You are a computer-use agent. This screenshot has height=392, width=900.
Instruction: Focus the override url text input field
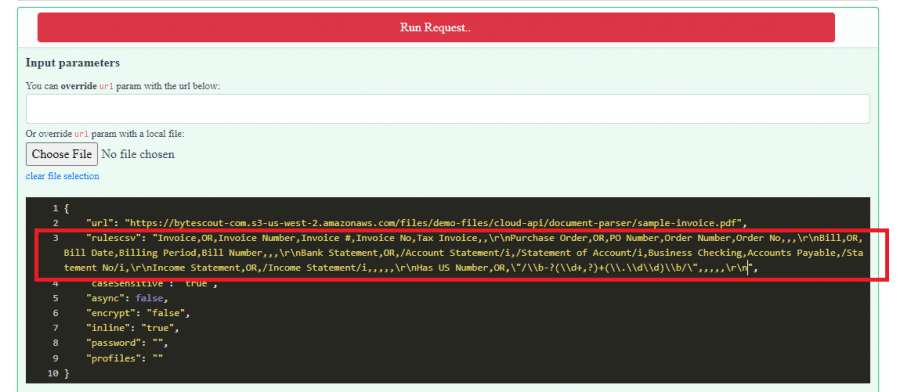click(448, 109)
